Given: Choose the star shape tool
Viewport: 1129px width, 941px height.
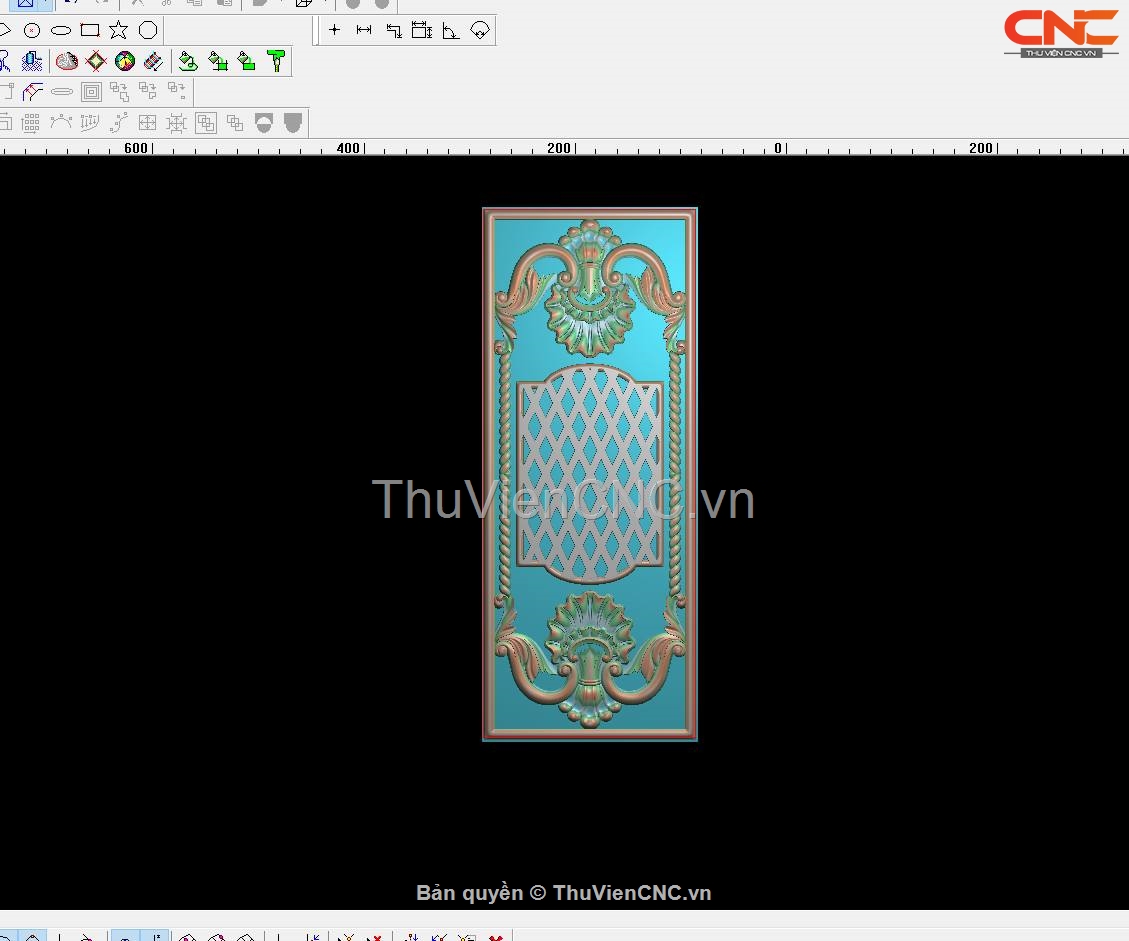Looking at the screenshot, I should pyautogui.click(x=119, y=30).
